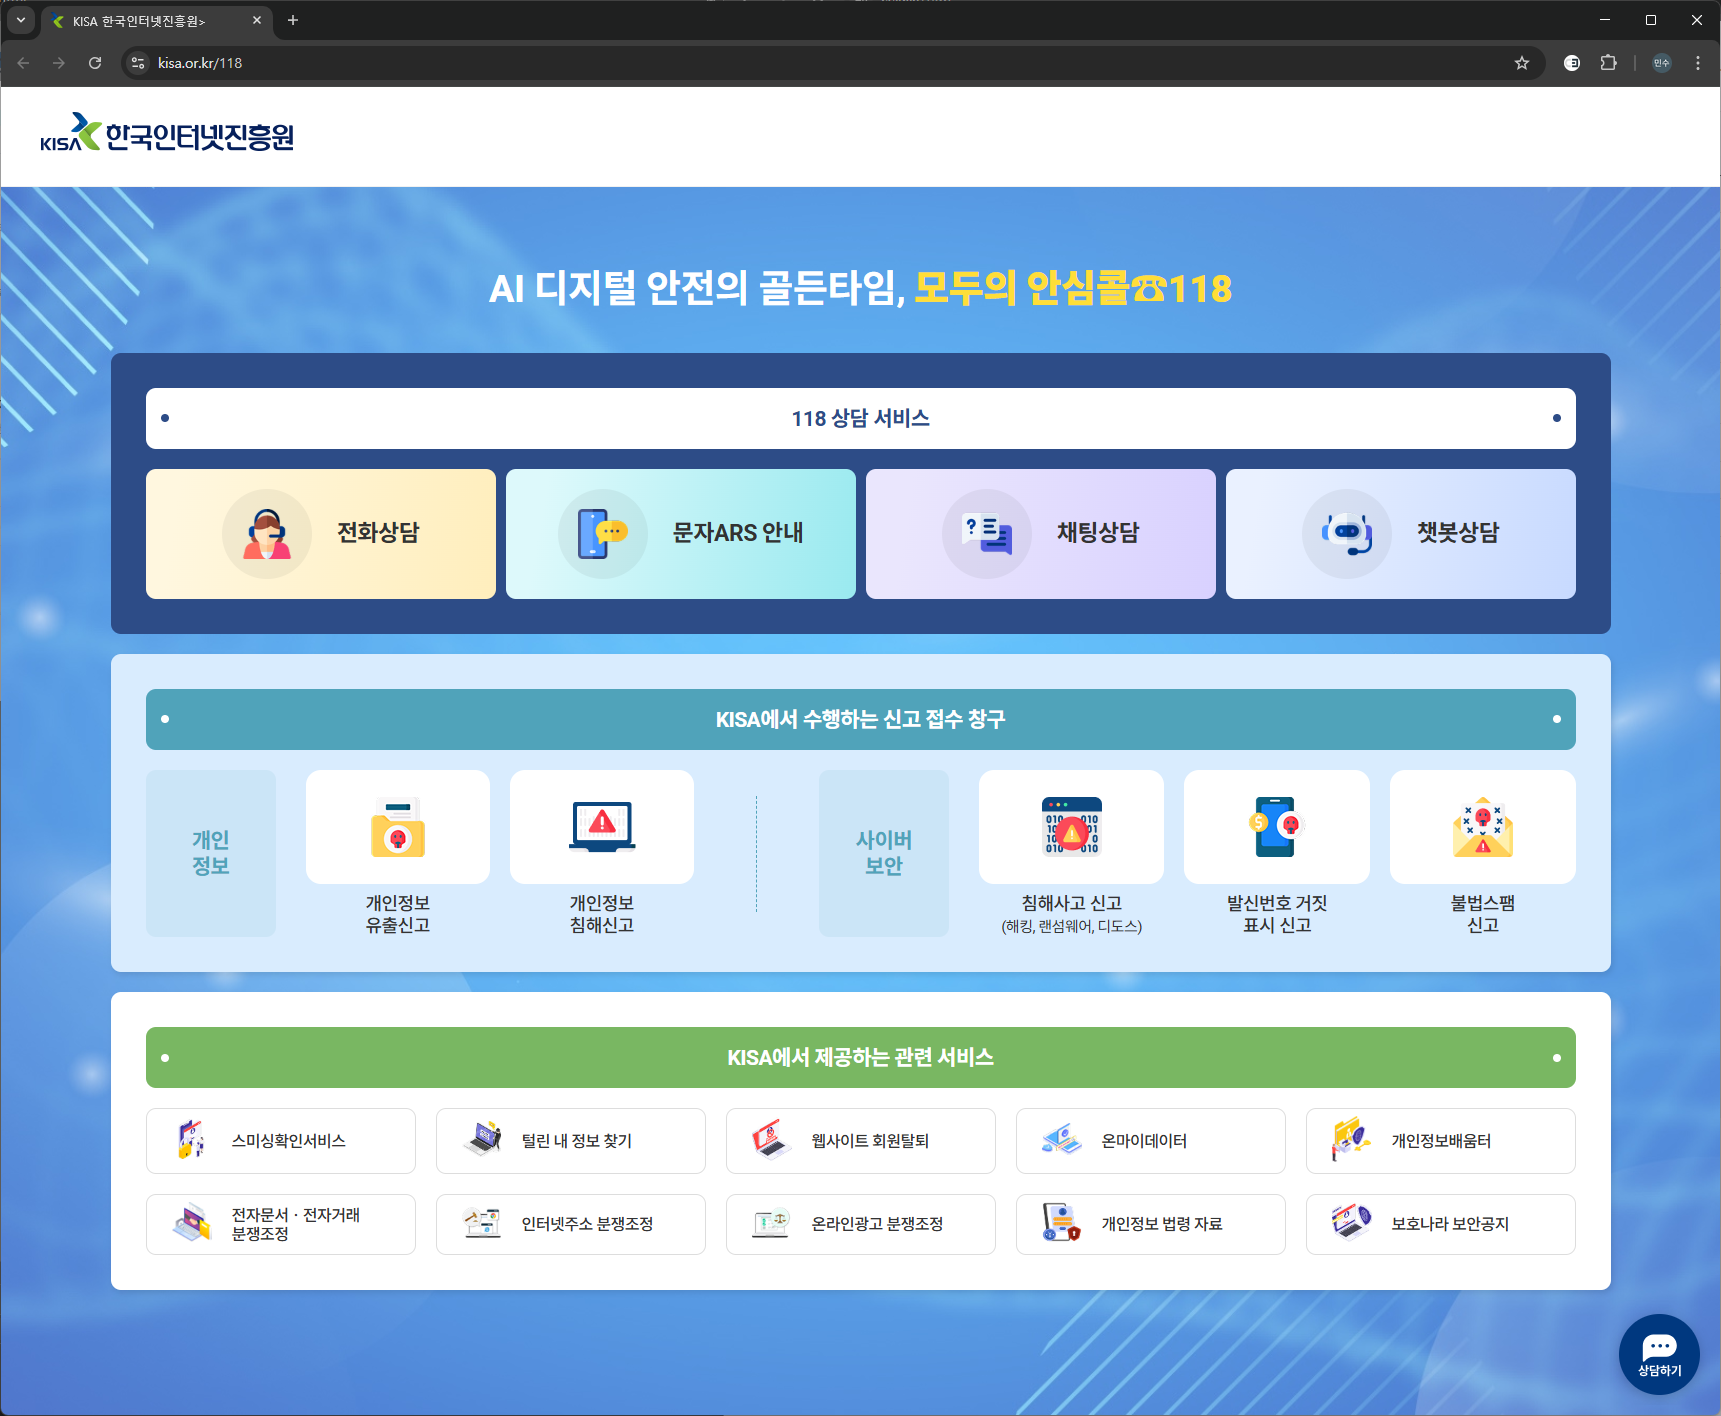Screen dimensions: 1721x1416
Task: Open the 보호나라 보안공지 label
Action: 1450,1224
